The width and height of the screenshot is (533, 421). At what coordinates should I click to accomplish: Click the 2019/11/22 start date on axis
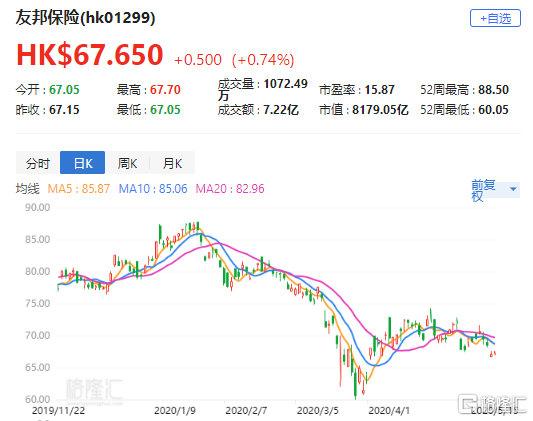[58, 410]
